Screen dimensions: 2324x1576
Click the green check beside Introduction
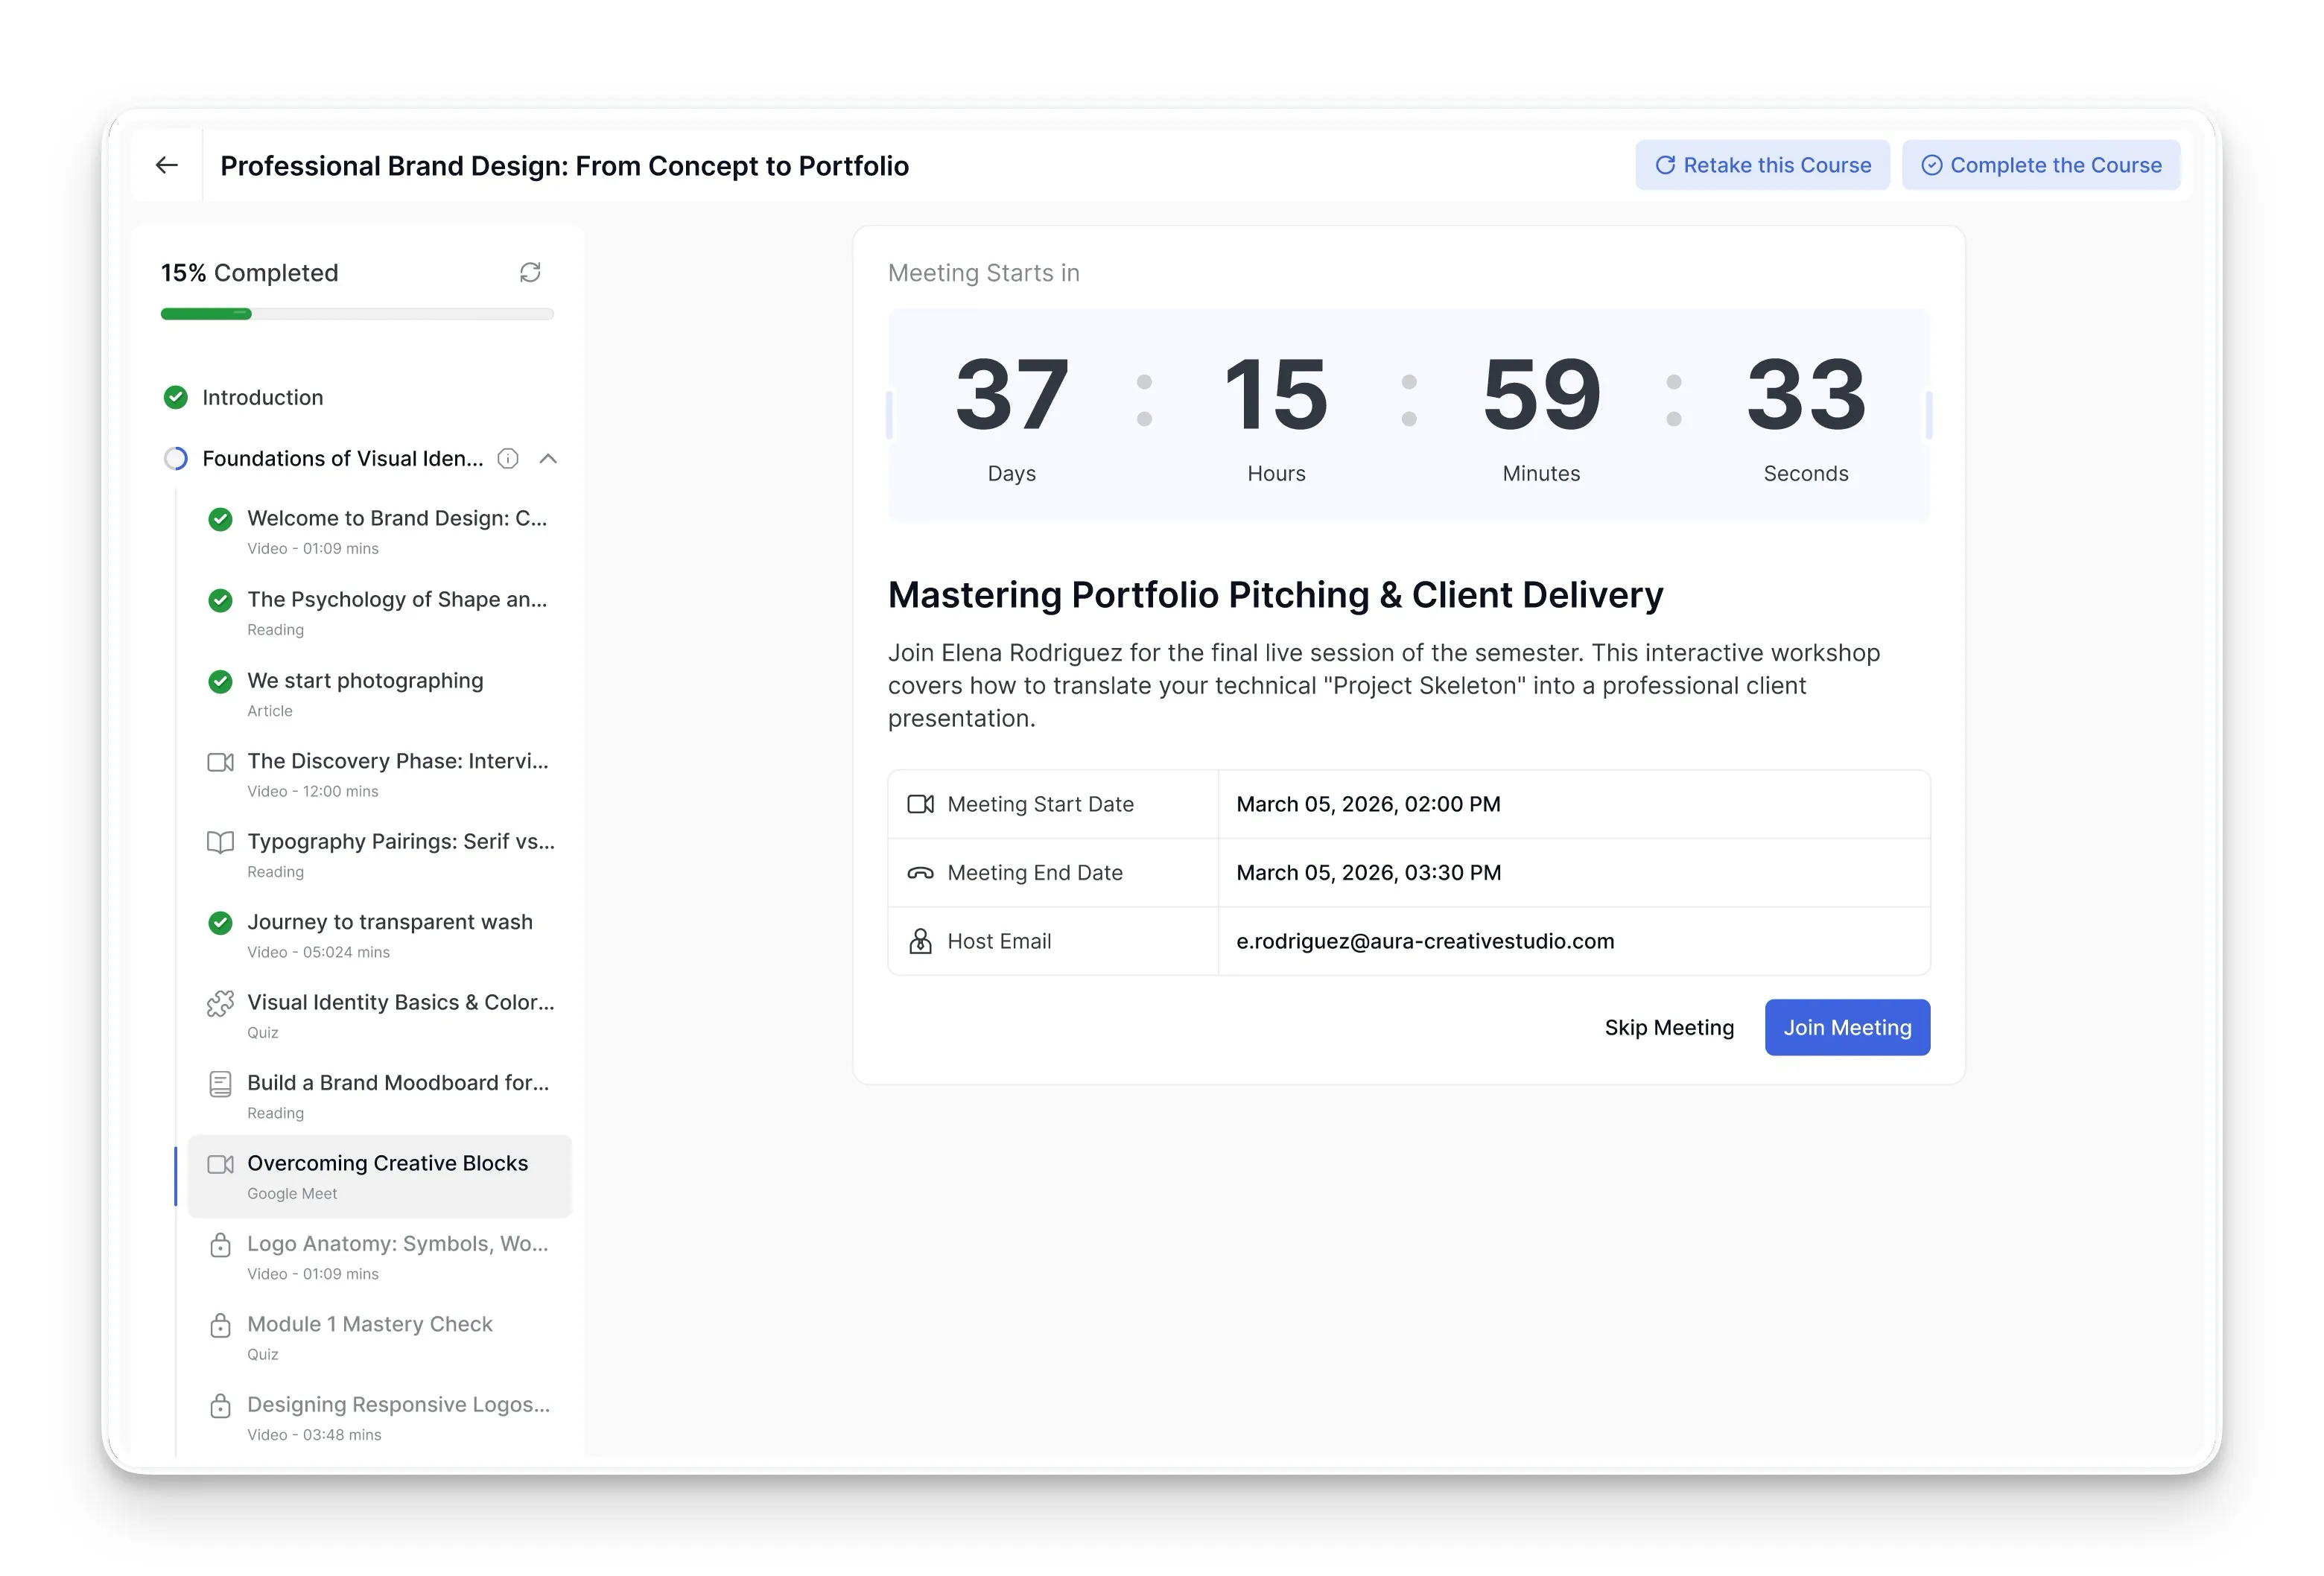(176, 397)
